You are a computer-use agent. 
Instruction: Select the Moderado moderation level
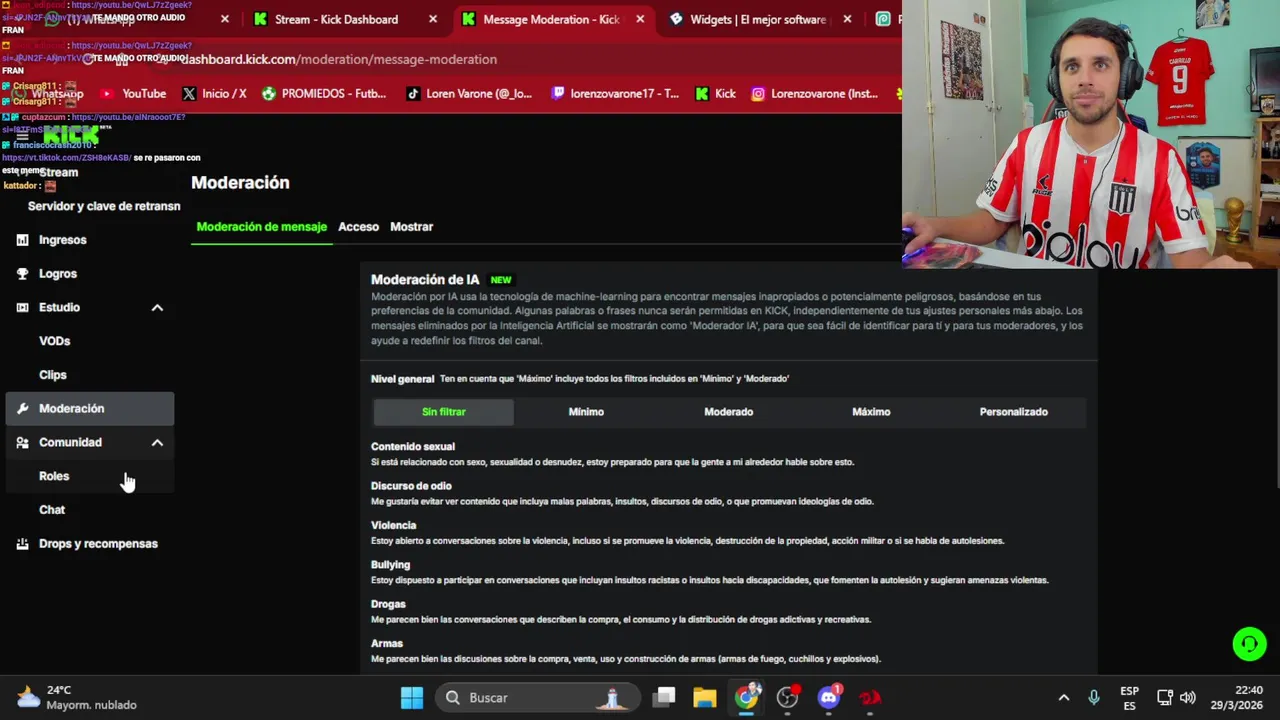coord(728,412)
